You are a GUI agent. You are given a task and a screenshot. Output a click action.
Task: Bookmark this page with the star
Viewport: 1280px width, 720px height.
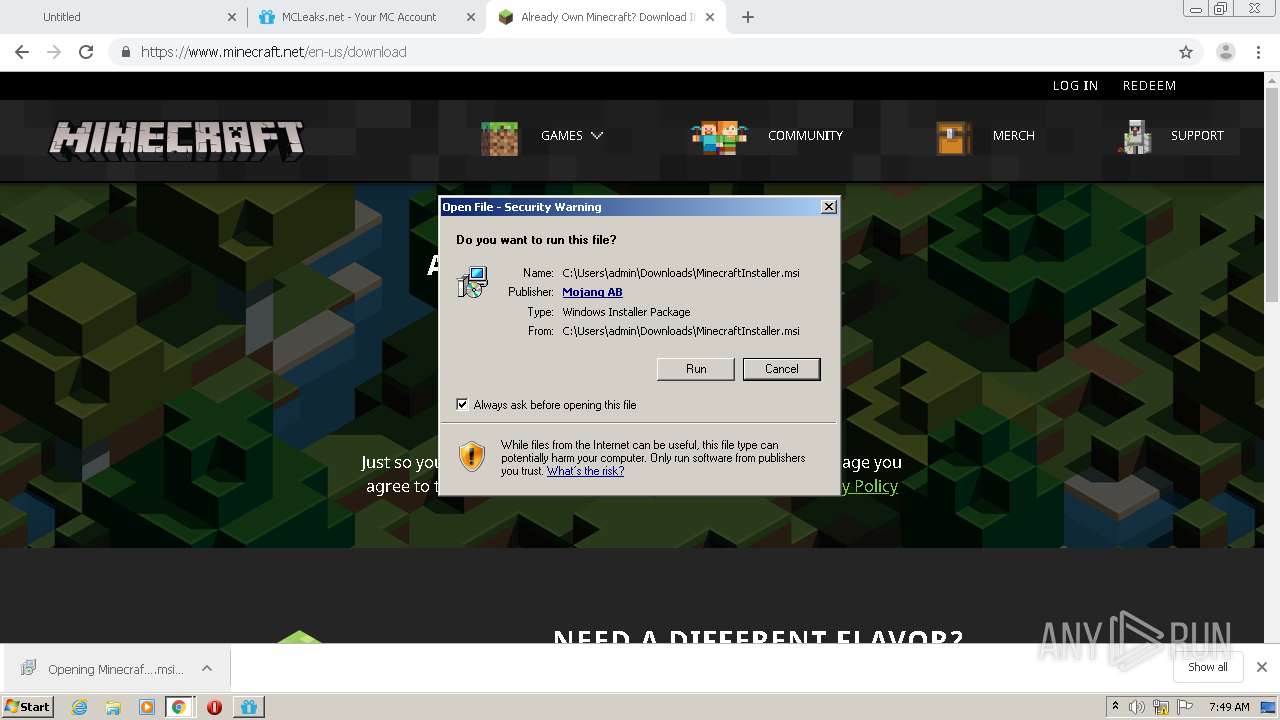1186,52
